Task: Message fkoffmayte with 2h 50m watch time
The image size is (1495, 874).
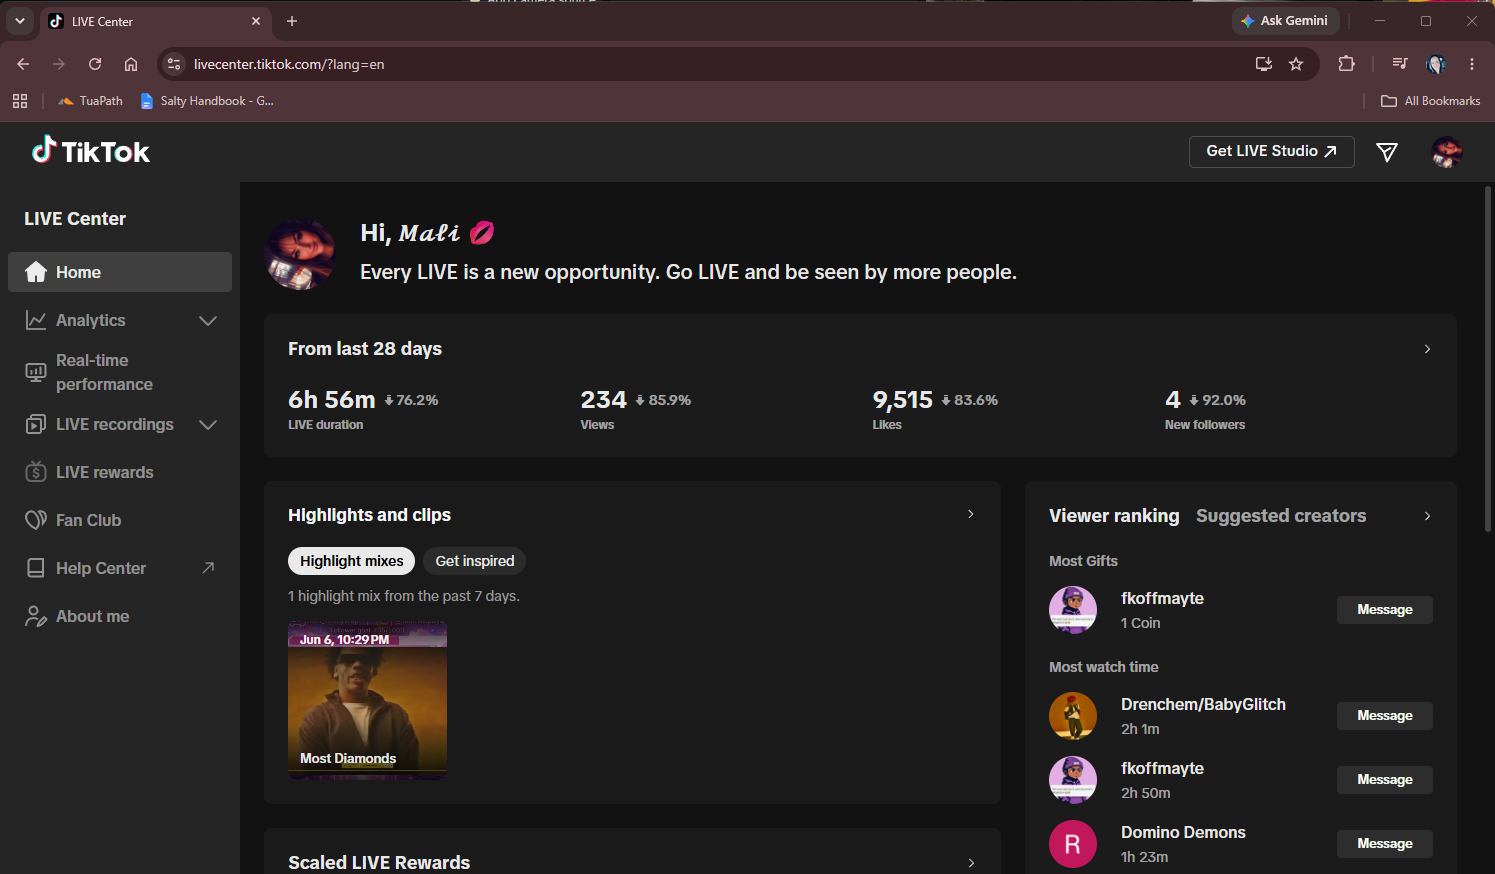Action: pos(1385,780)
